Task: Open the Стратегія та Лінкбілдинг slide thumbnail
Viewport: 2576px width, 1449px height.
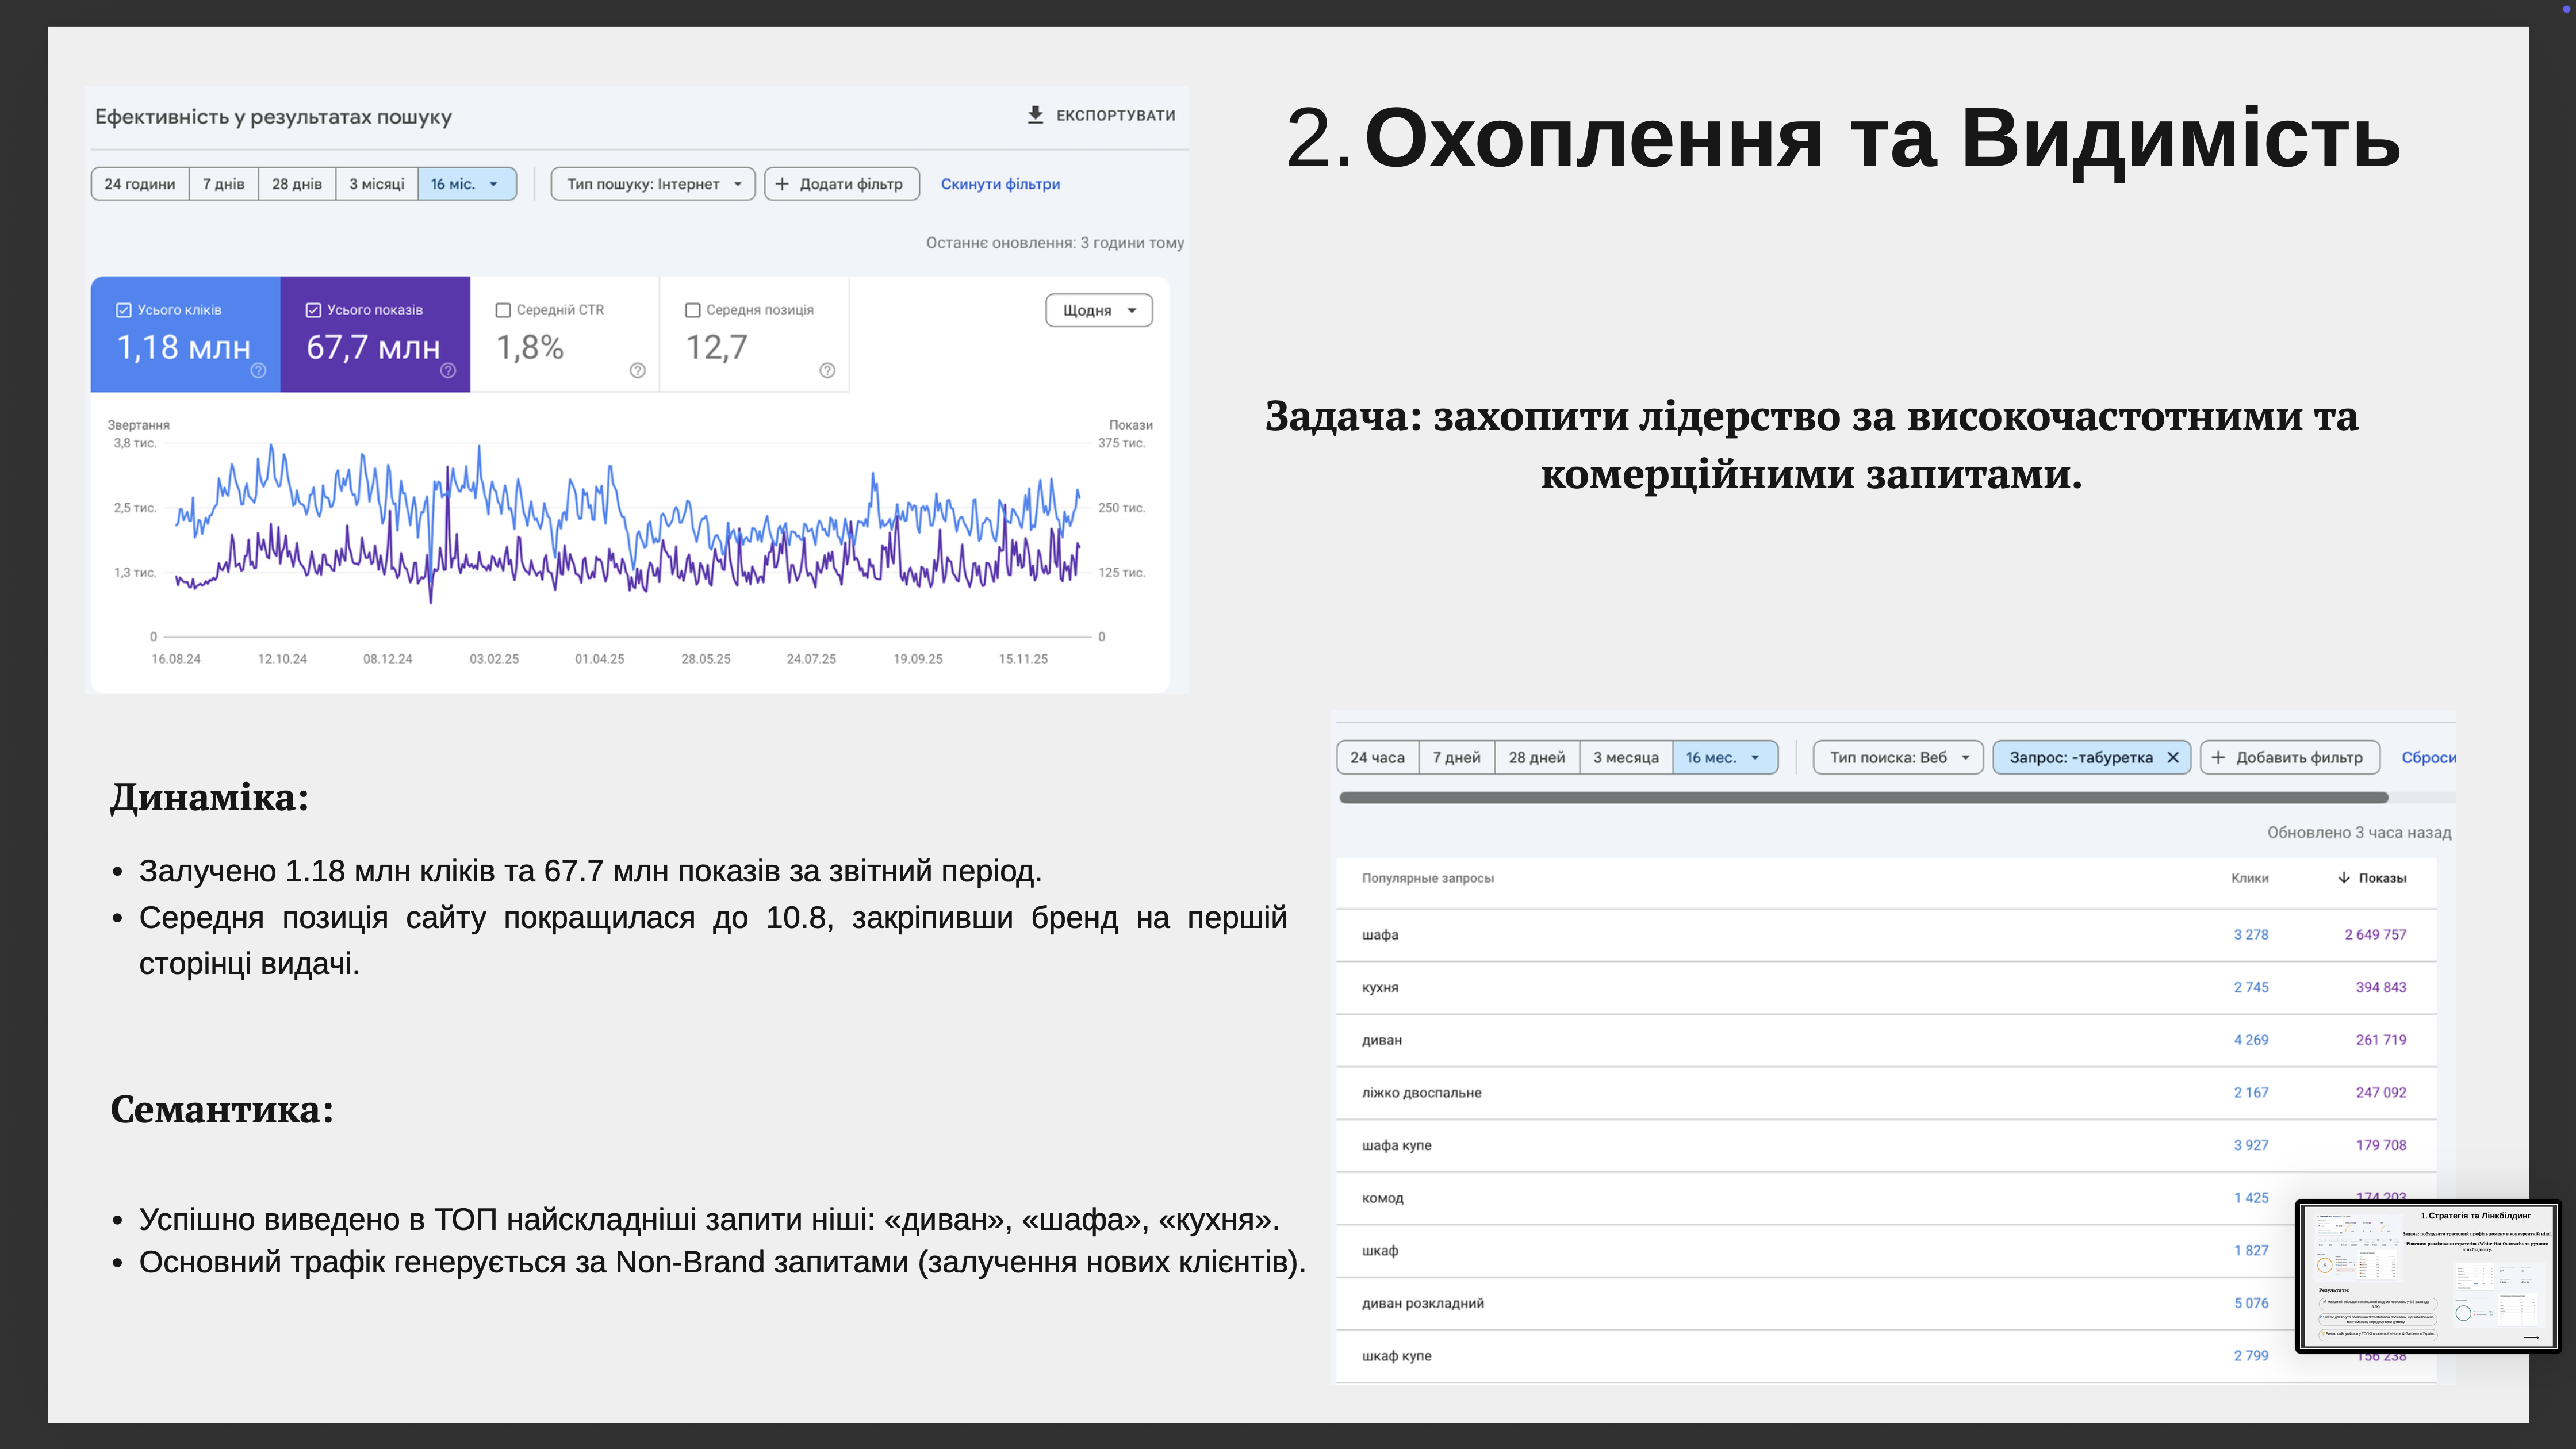Action: tap(2428, 1276)
